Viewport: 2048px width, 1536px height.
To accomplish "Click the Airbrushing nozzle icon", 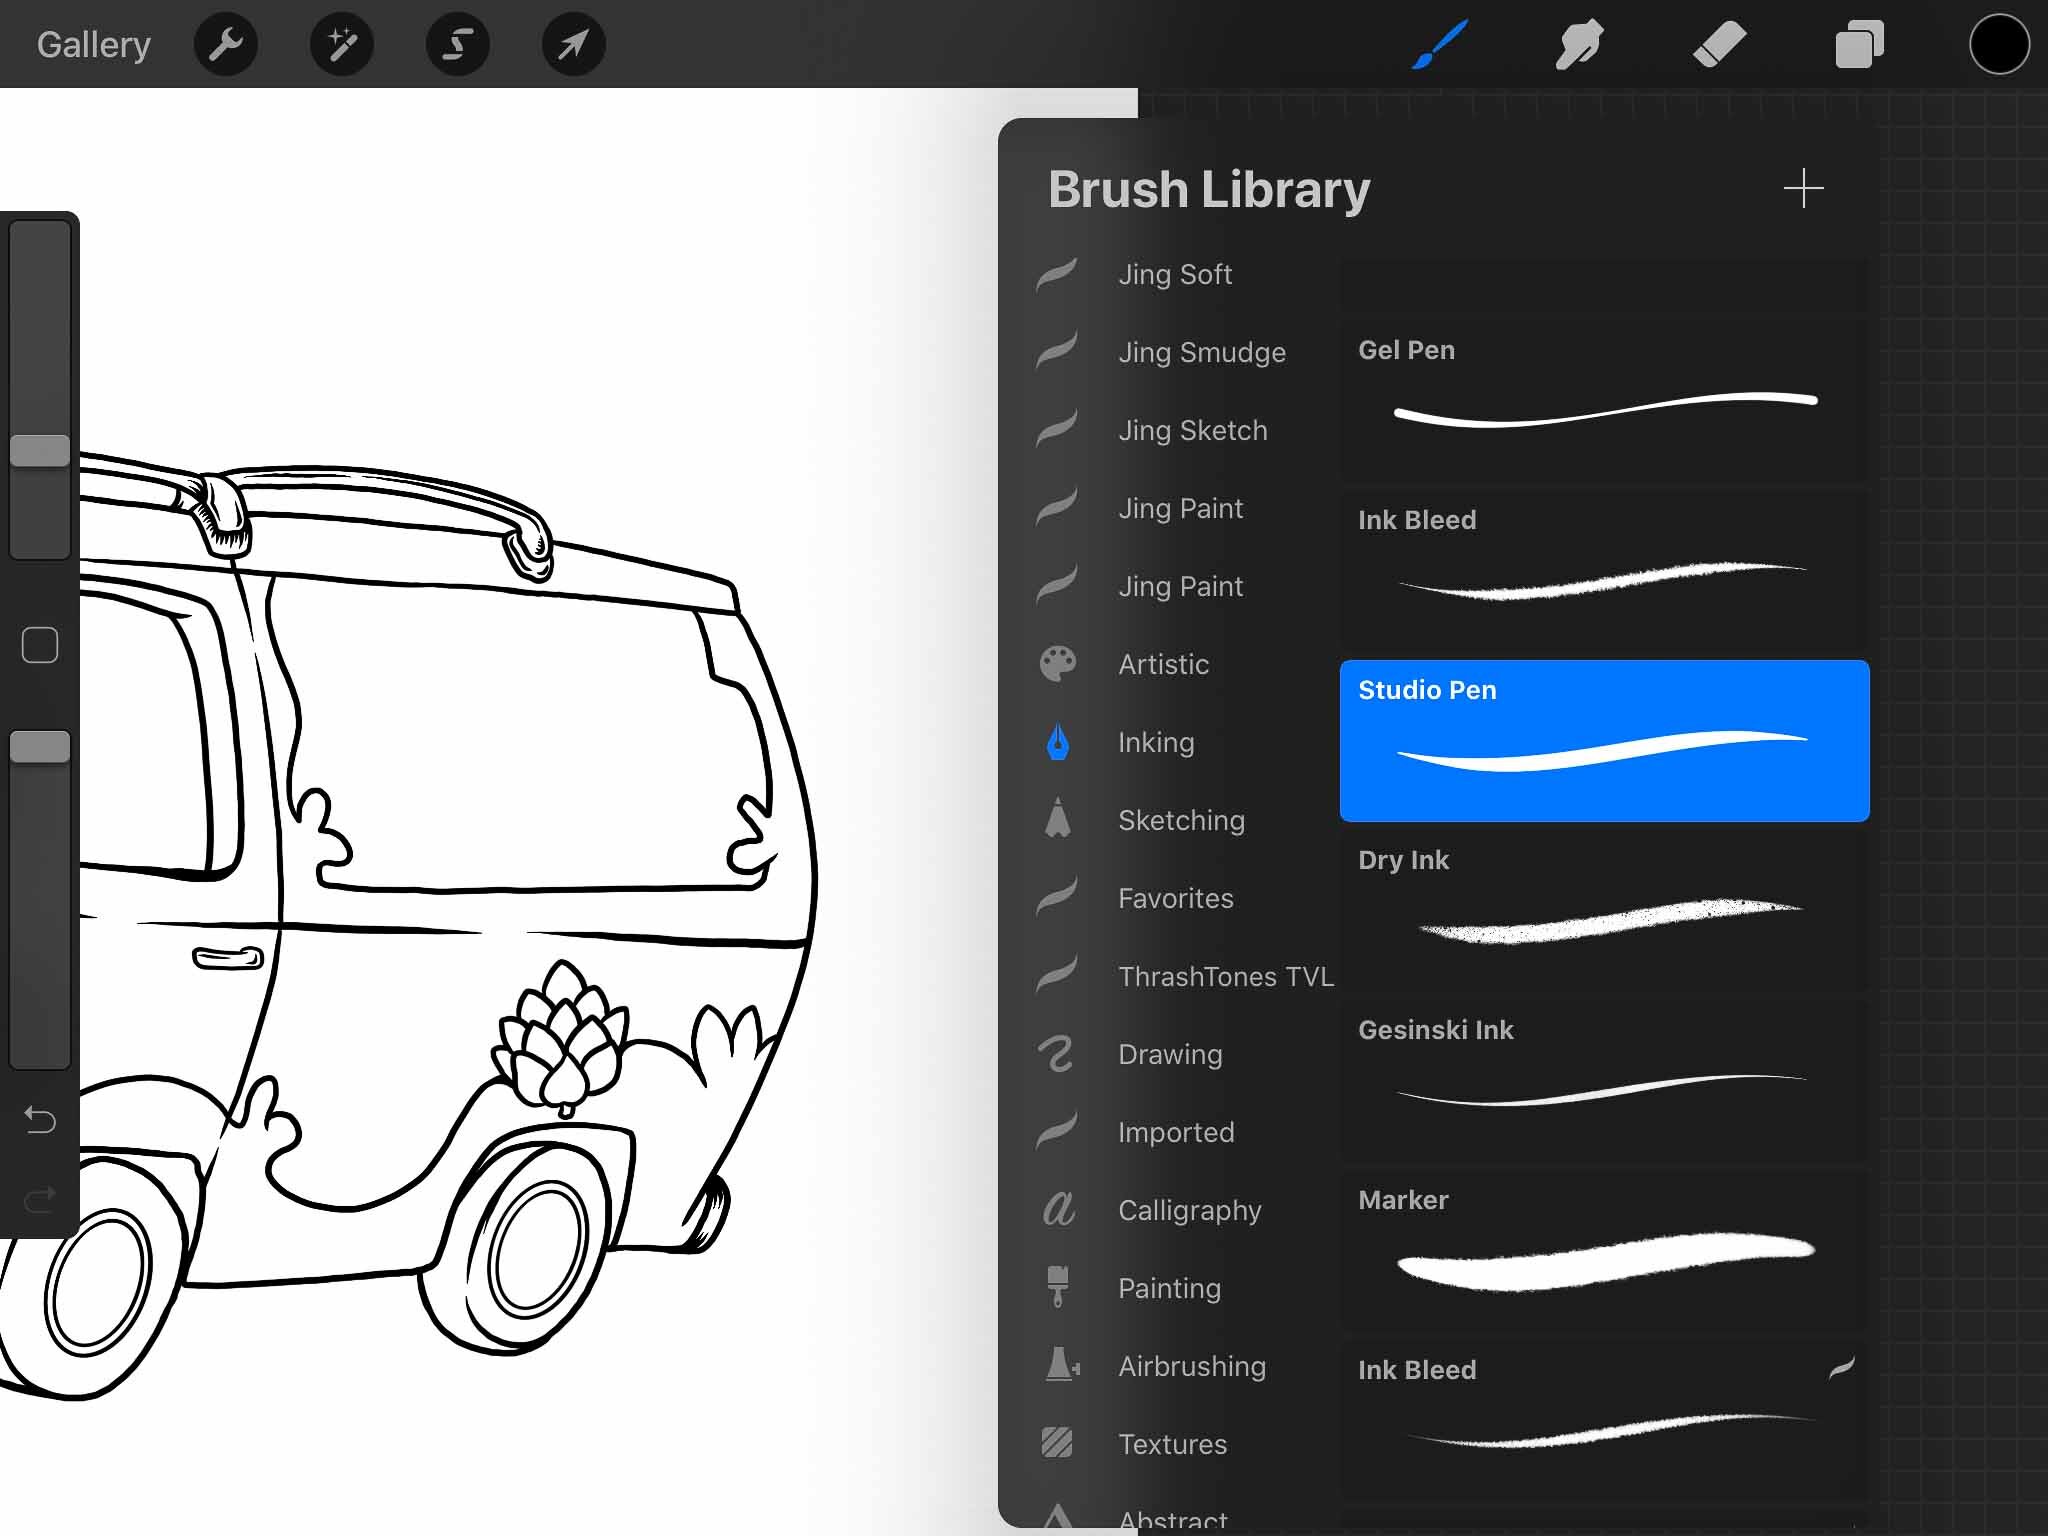I will [1061, 1364].
